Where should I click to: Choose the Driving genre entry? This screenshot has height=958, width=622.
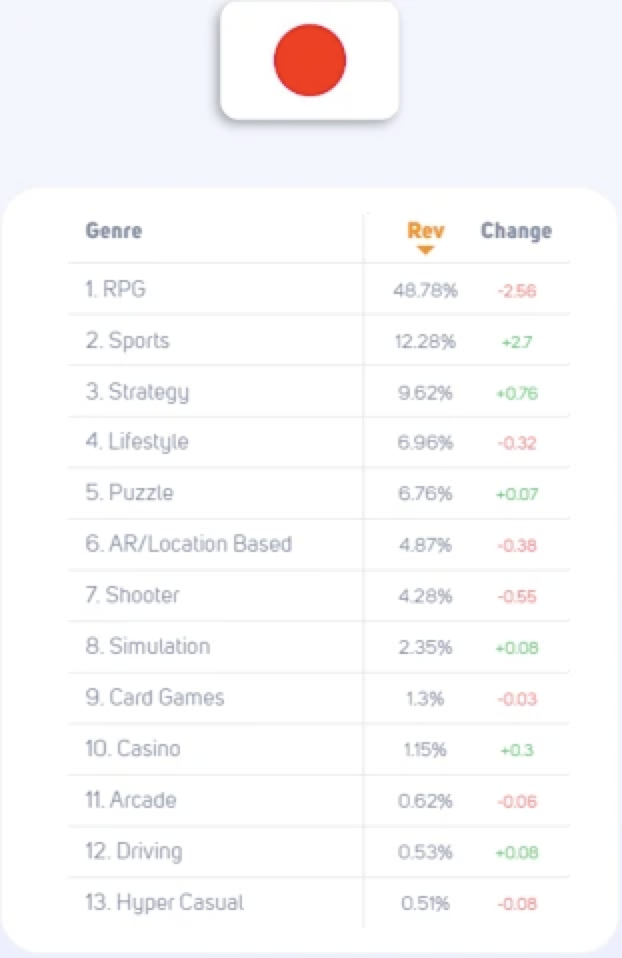pyautogui.click(x=318, y=852)
